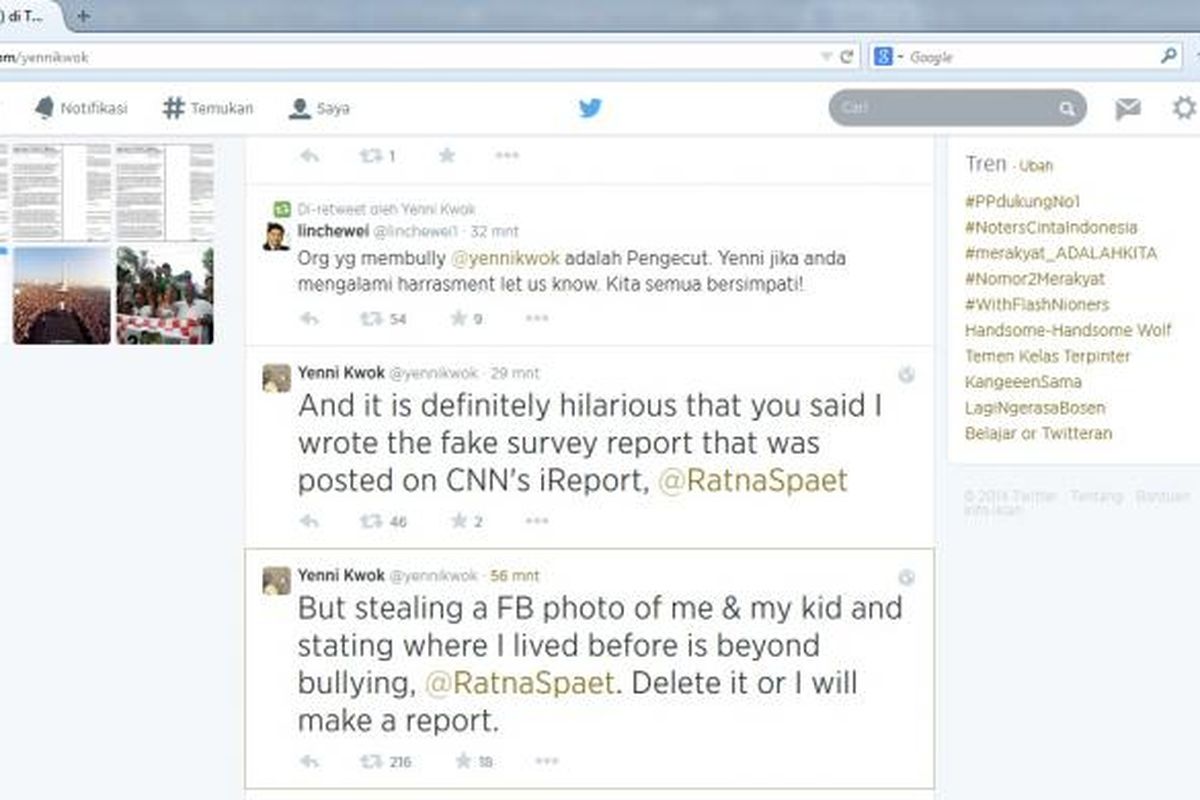Retweet the tweet about stealing FB photo
1200x800 pixels.
click(x=371, y=761)
